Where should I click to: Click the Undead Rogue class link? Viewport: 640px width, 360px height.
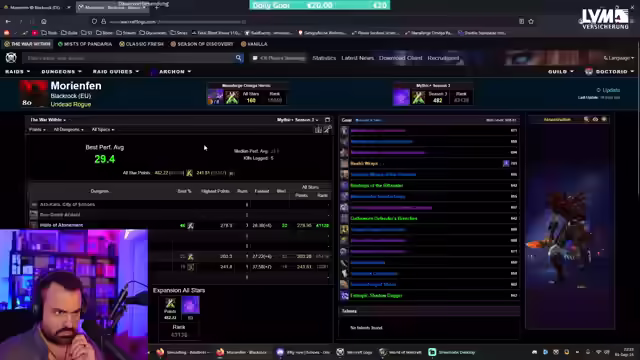(x=71, y=104)
